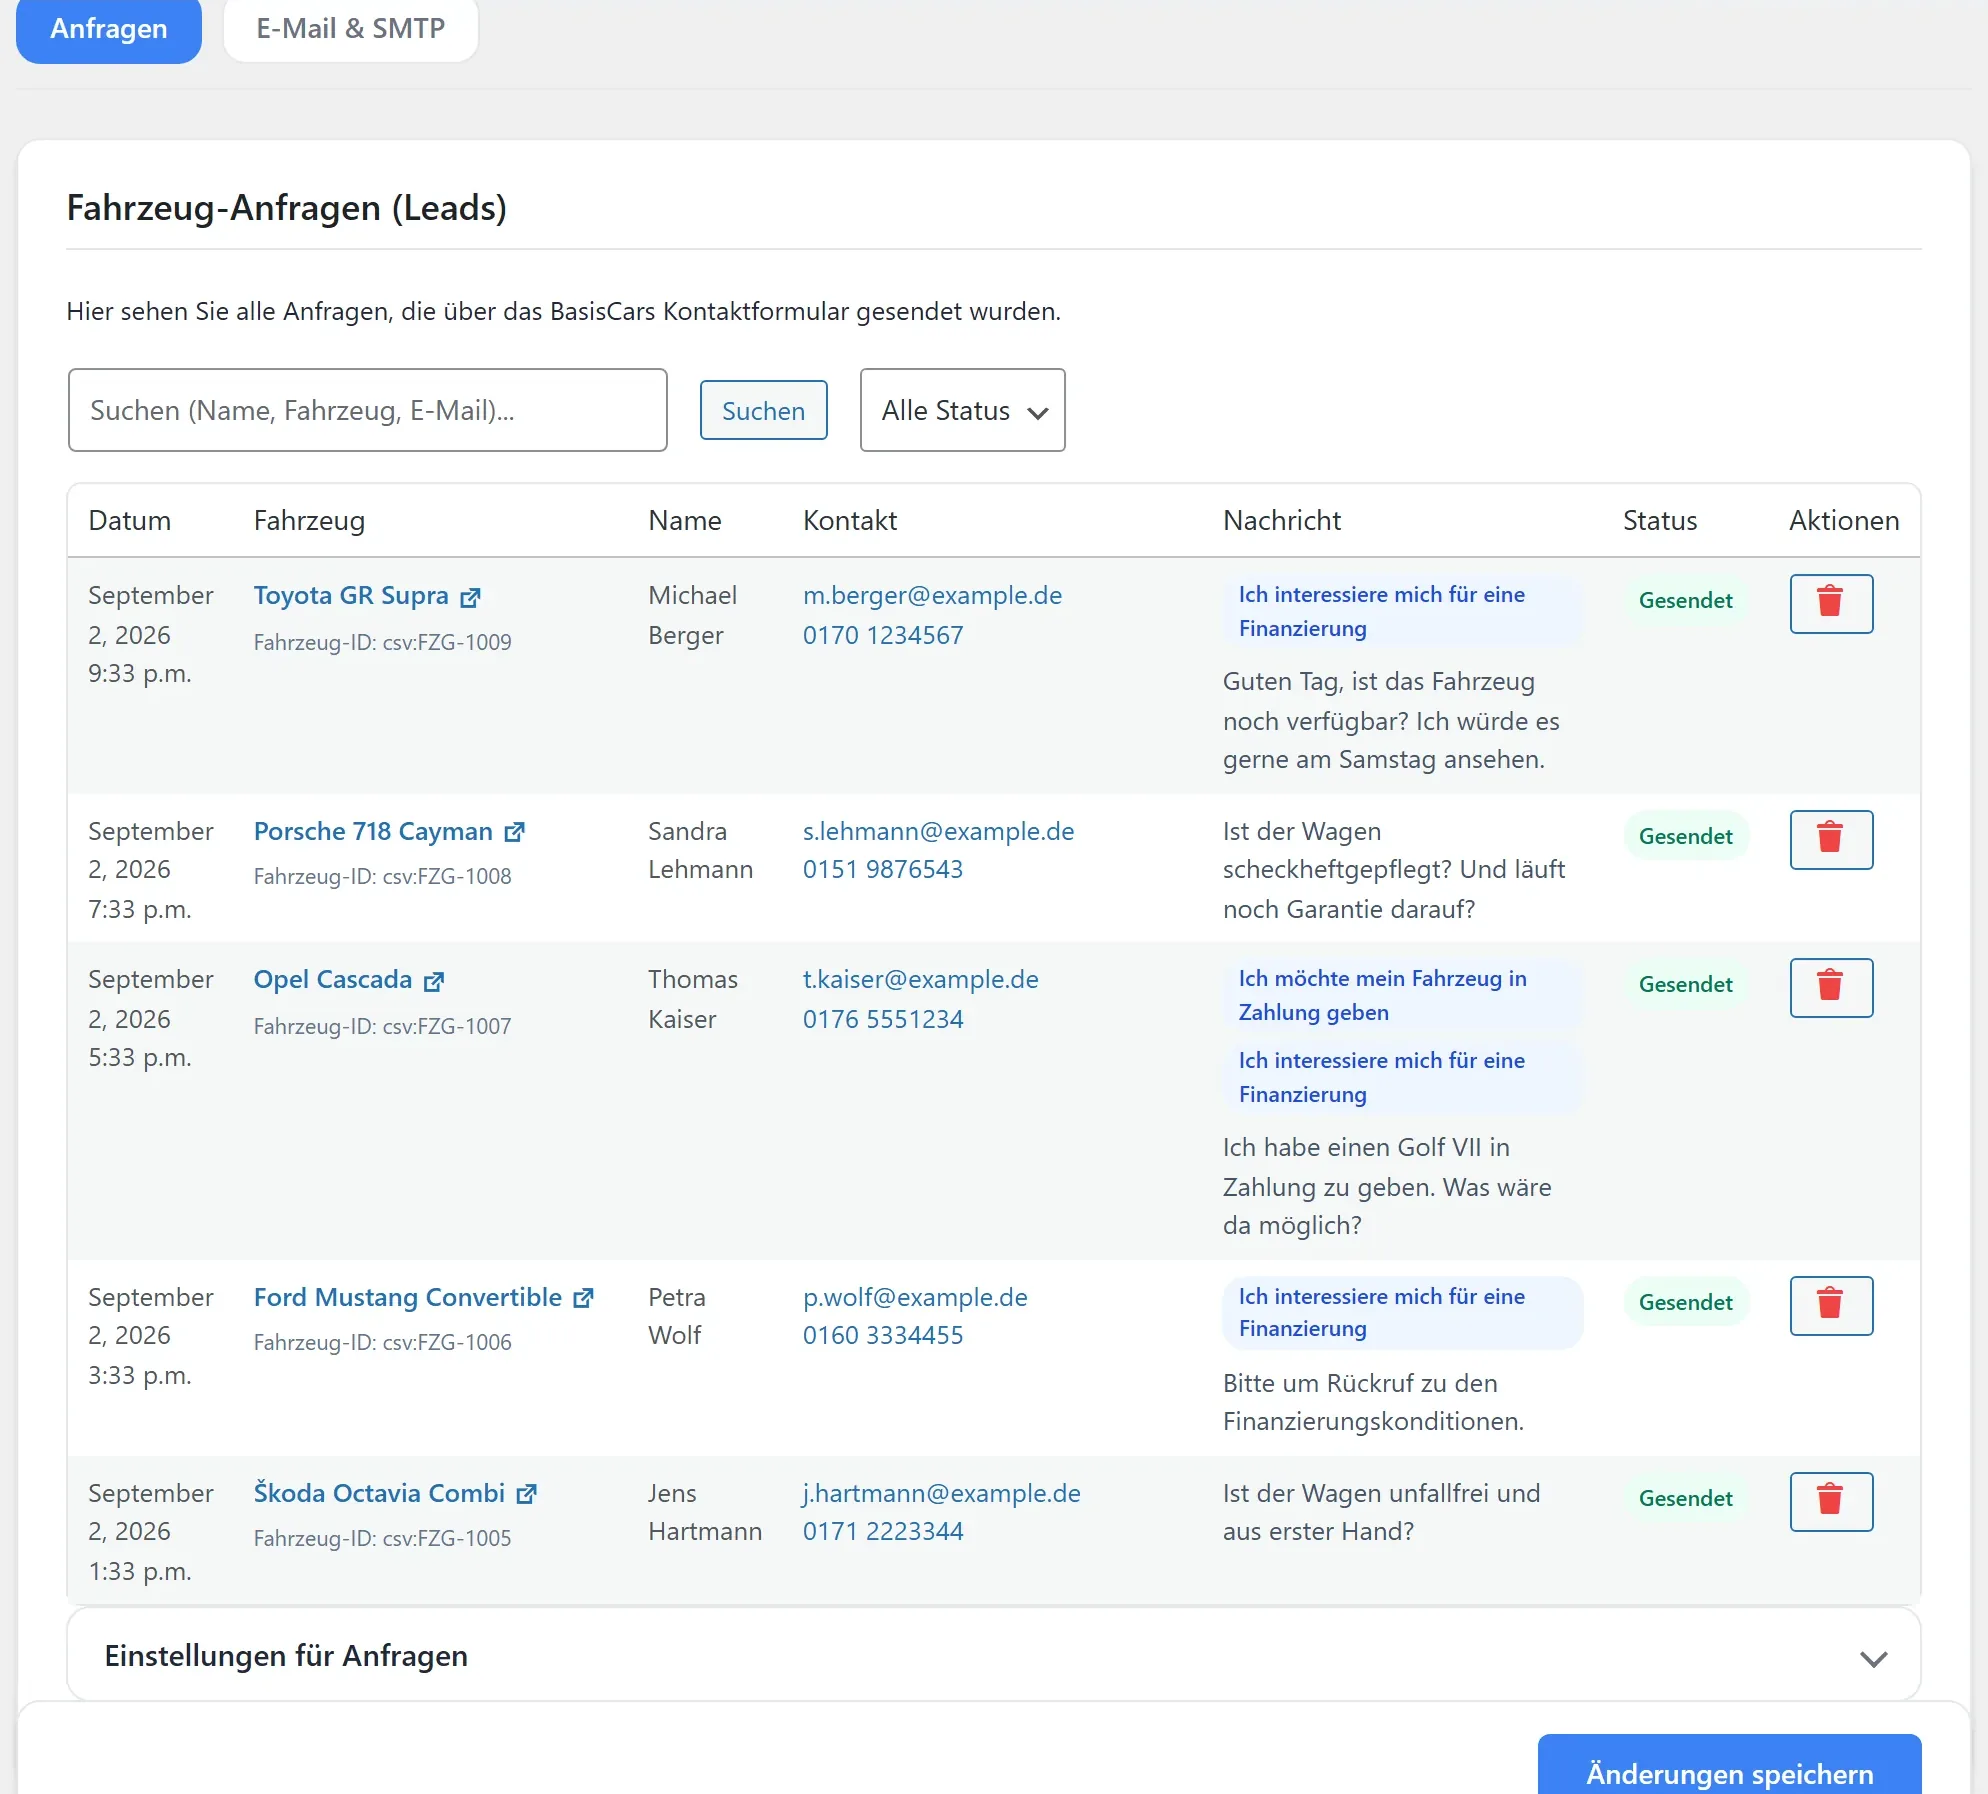Click Gesendet status of Michael Berger
Viewport: 1988px width, 1794px height.
[x=1685, y=600]
